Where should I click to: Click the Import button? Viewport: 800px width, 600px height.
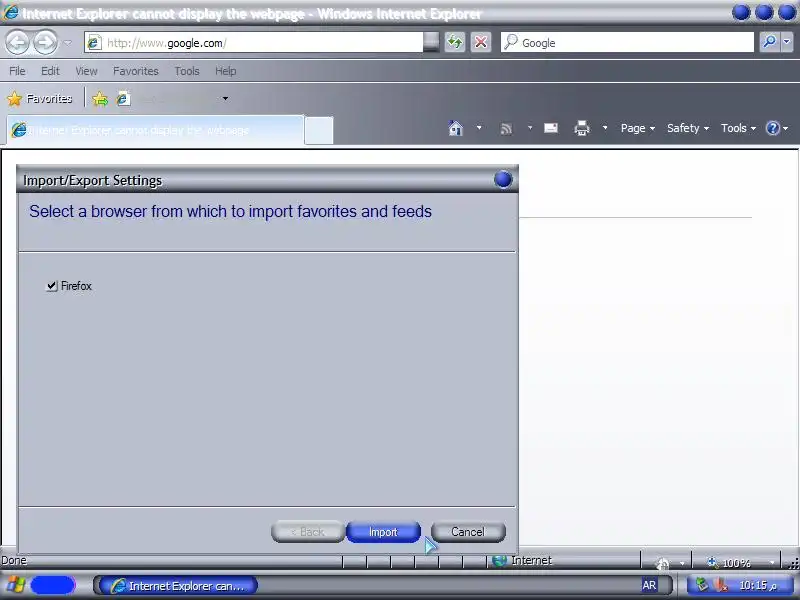383,532
